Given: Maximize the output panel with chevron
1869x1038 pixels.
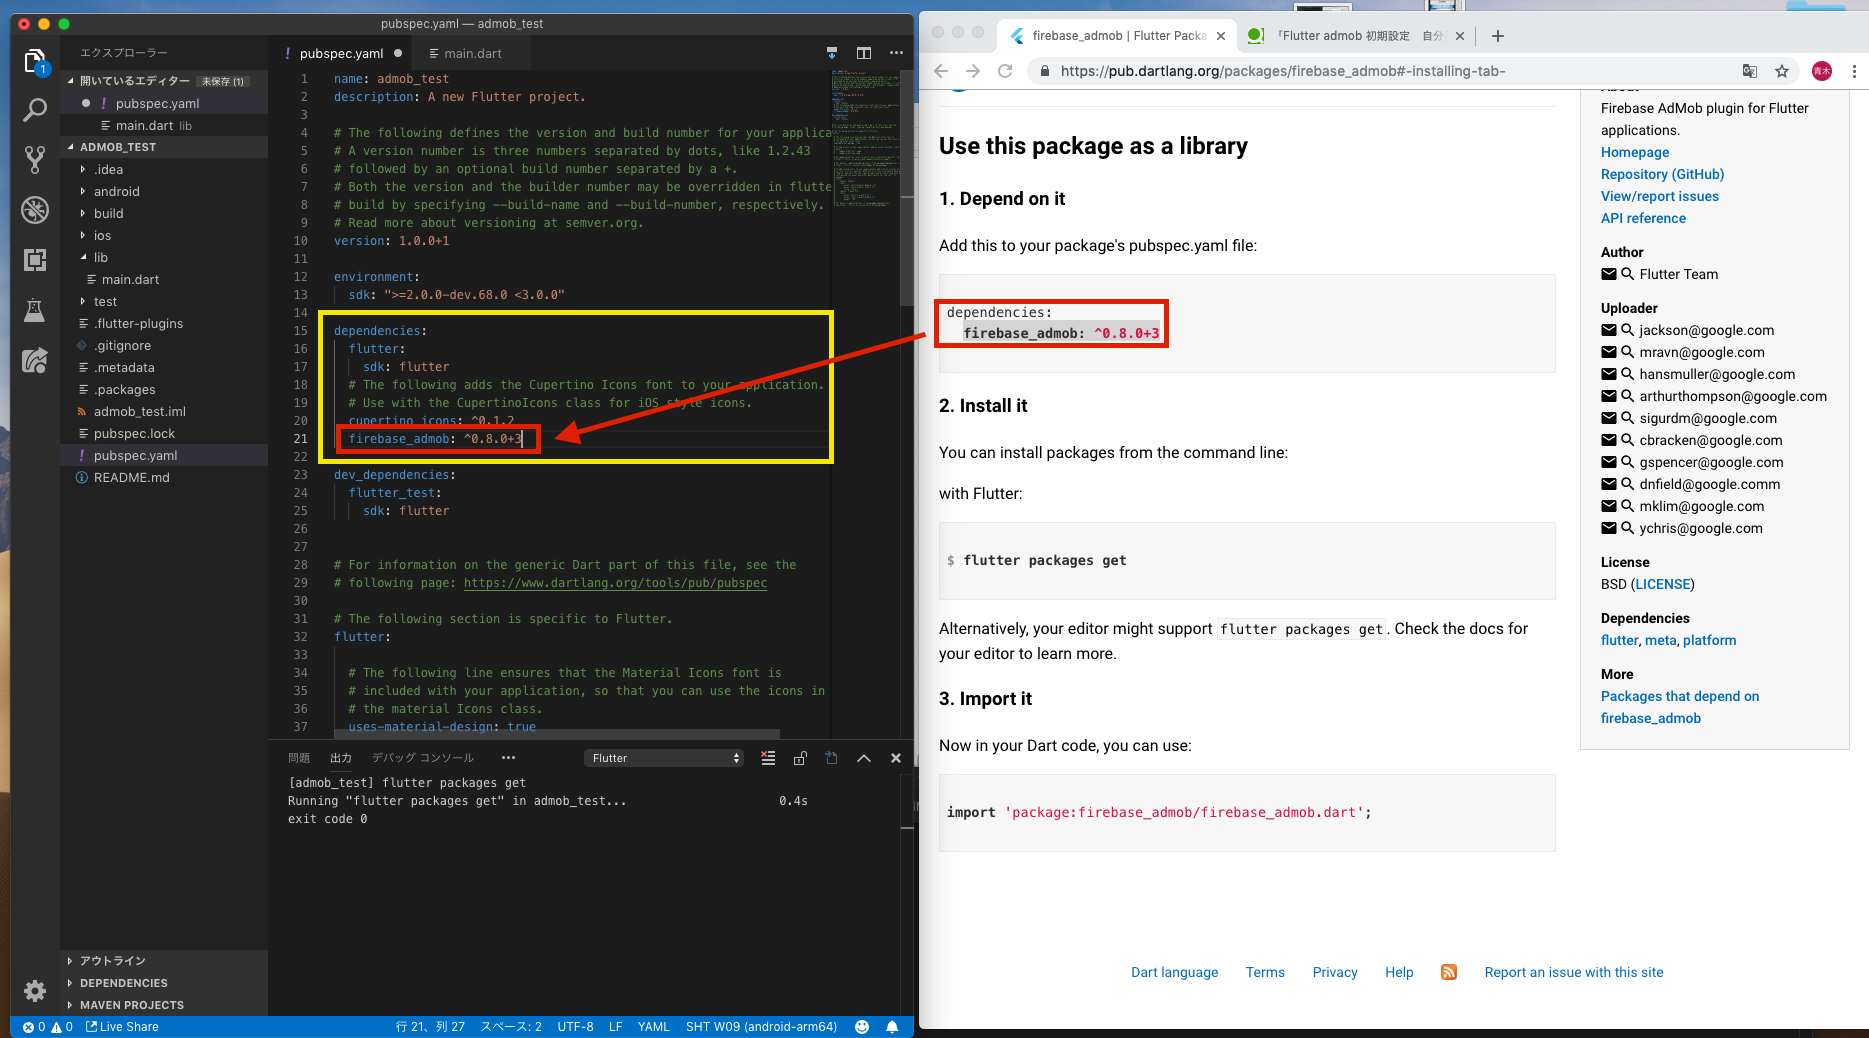Looking at the screenshot, I should click(864, 758).
